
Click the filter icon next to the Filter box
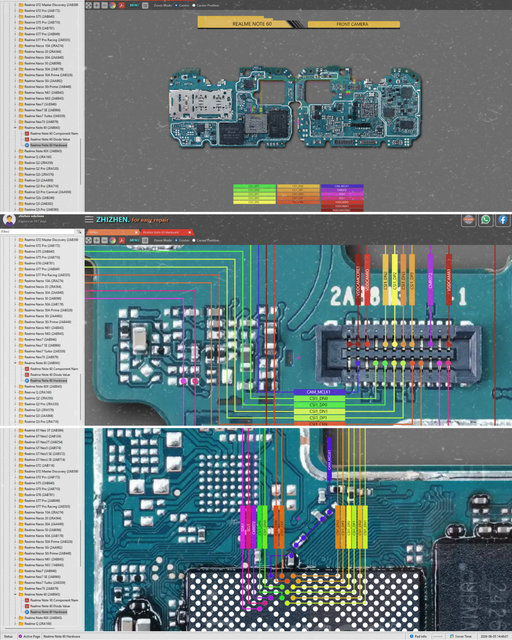coord(79,231)
